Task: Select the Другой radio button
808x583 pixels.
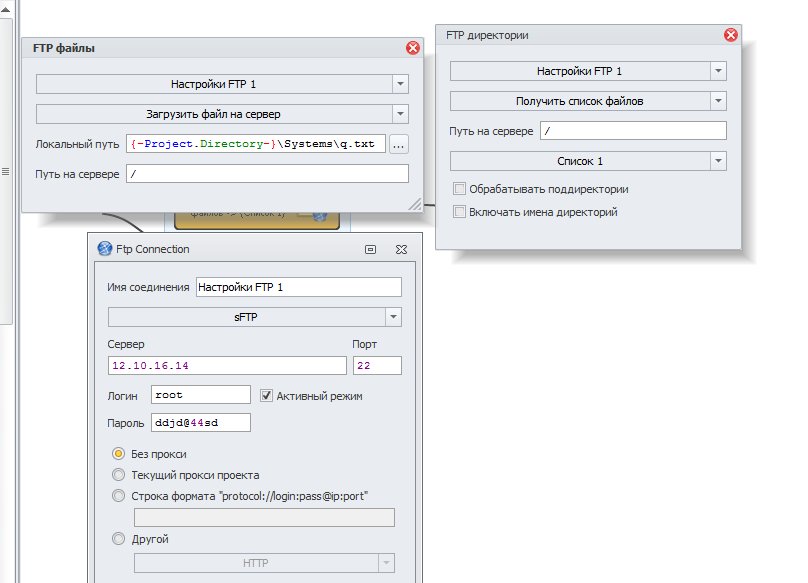Action: (x=119, y=539)
